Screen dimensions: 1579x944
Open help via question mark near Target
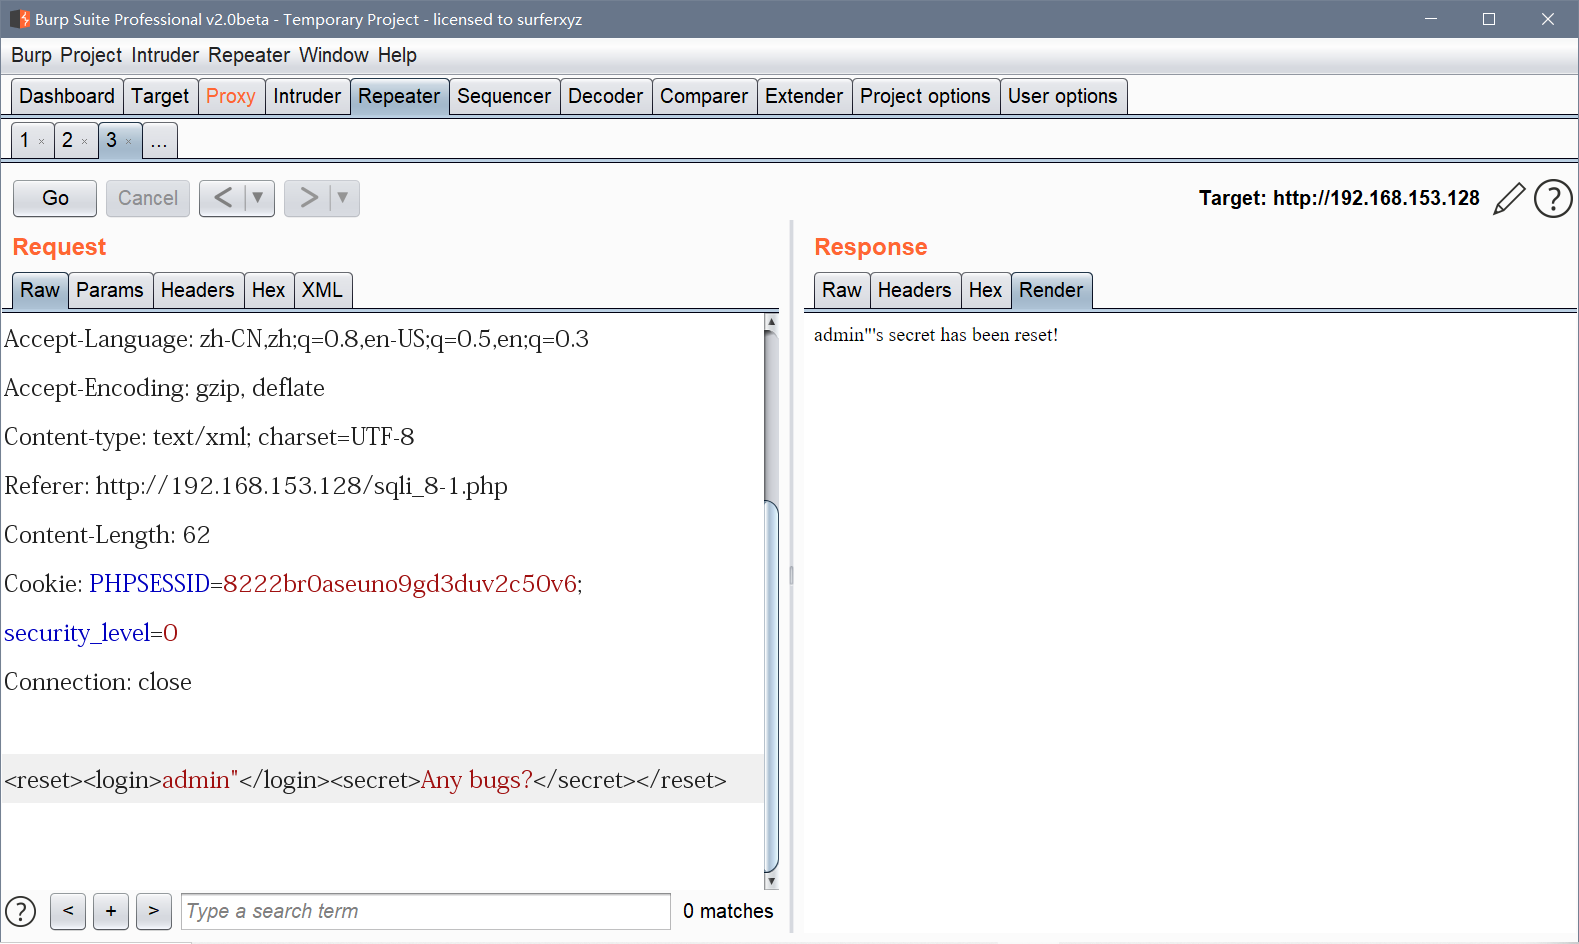tap(1553, 198)
